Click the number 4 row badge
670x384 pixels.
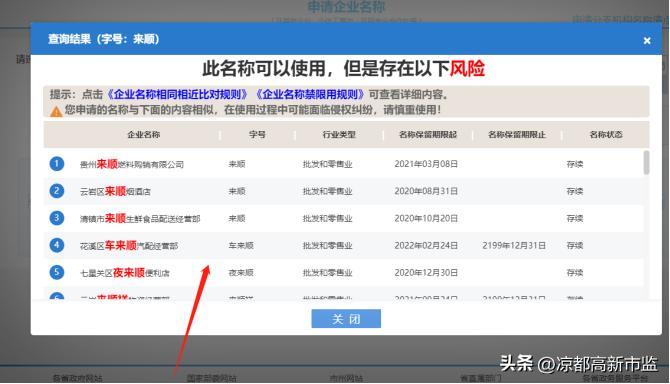point(56,245)
